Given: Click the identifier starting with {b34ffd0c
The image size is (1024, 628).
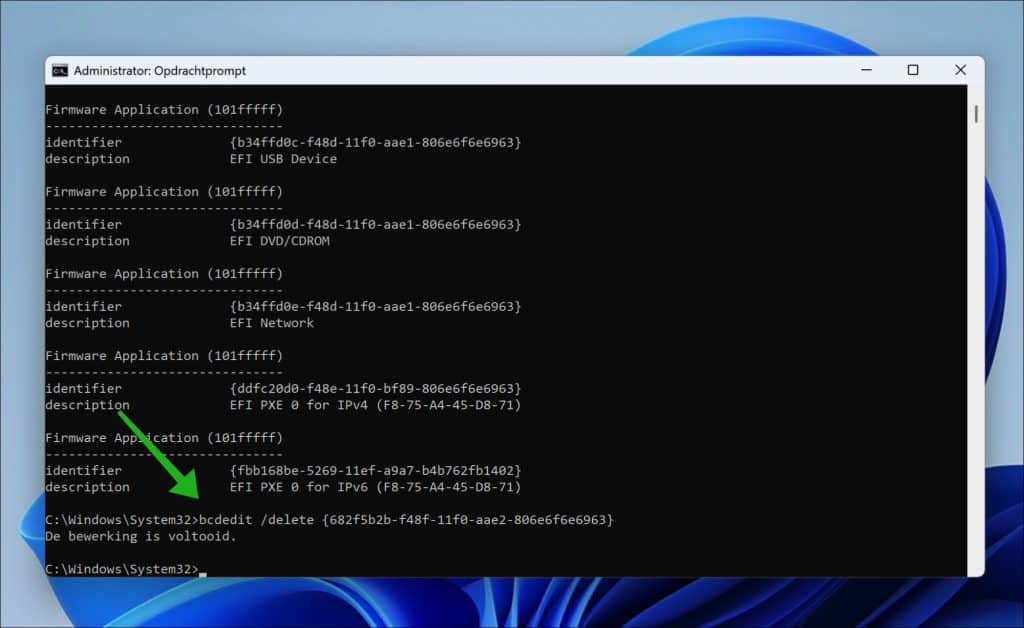Looking at the screenshot, I should [375, 142].
